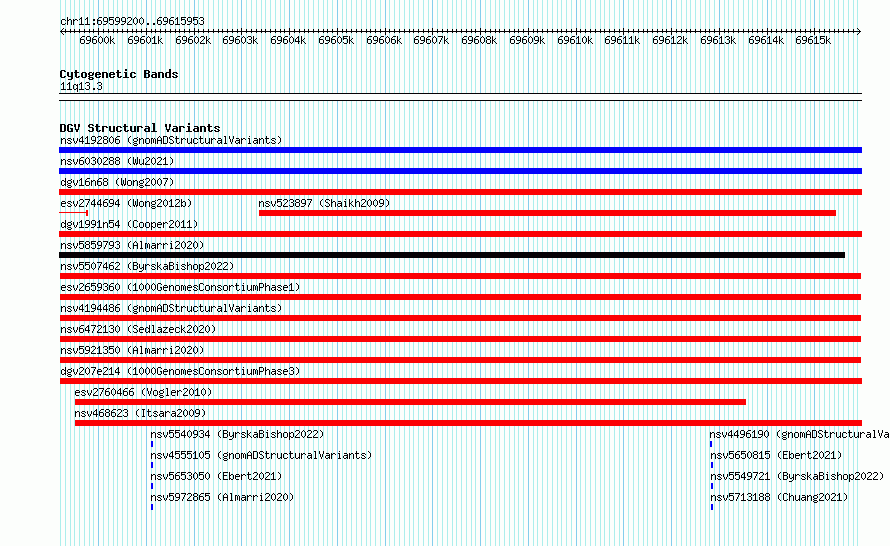Select the red bar under nsv523897 Shaikh2009
Screen dimensions: 890x546
click(547, 213)
